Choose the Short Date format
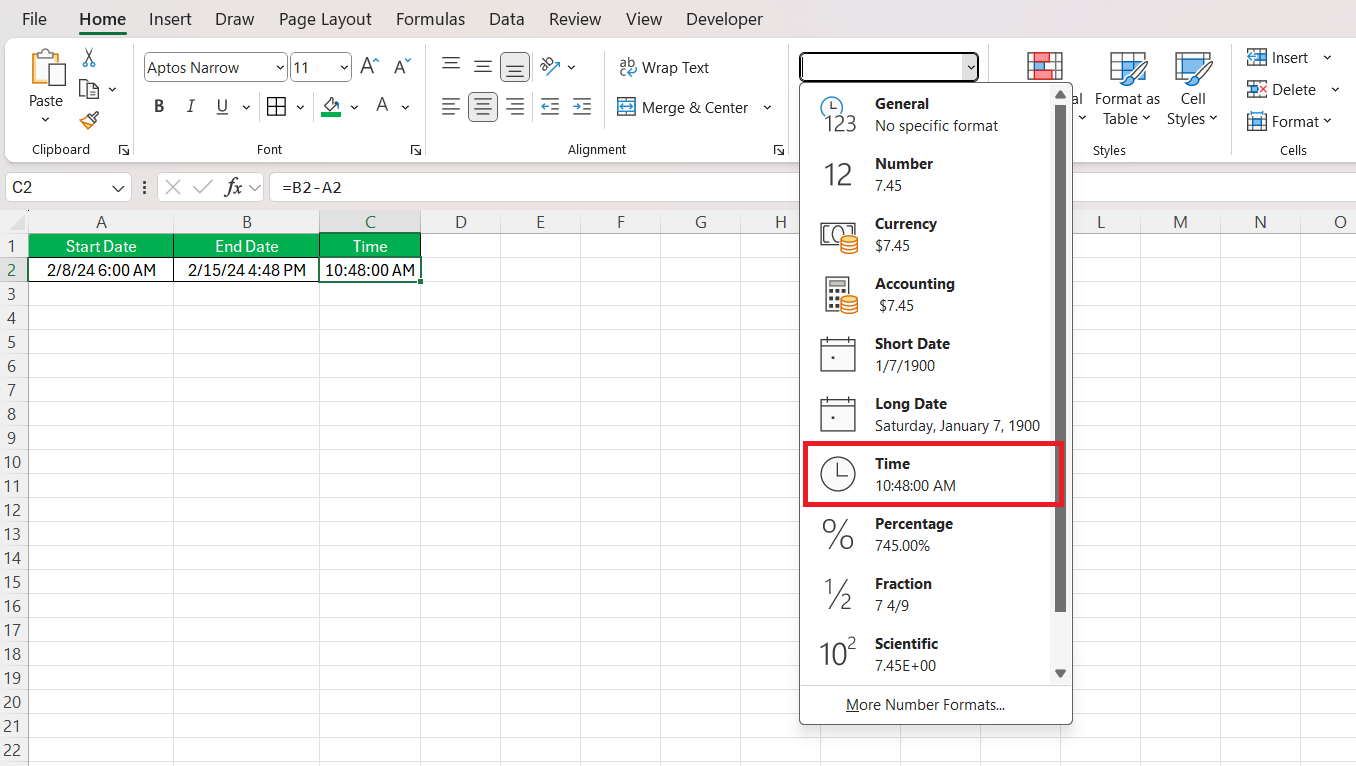 pos(928,355)
